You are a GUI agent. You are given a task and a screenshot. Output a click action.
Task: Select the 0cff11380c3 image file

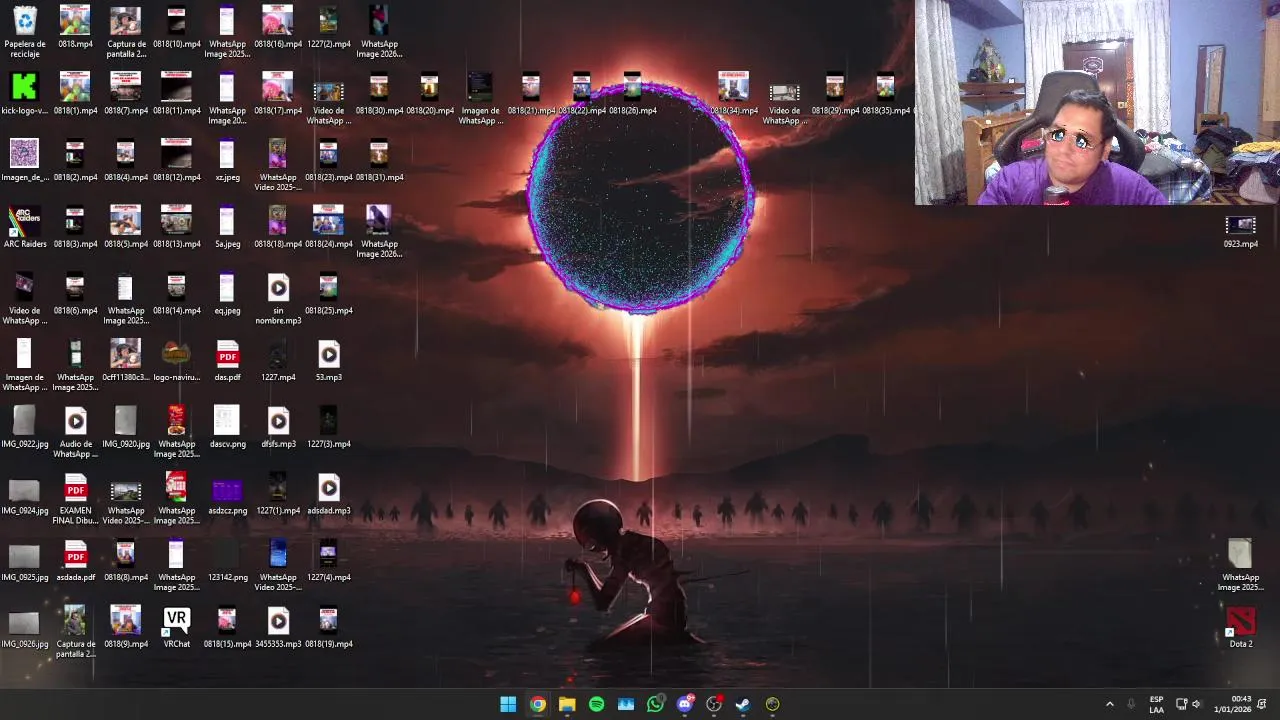point(125,360)
